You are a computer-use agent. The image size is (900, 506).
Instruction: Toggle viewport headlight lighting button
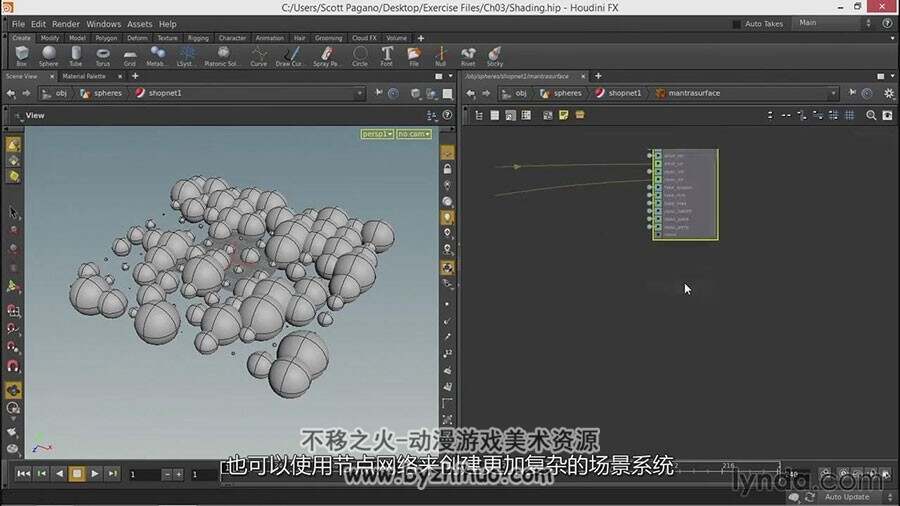tap(447, 217)
